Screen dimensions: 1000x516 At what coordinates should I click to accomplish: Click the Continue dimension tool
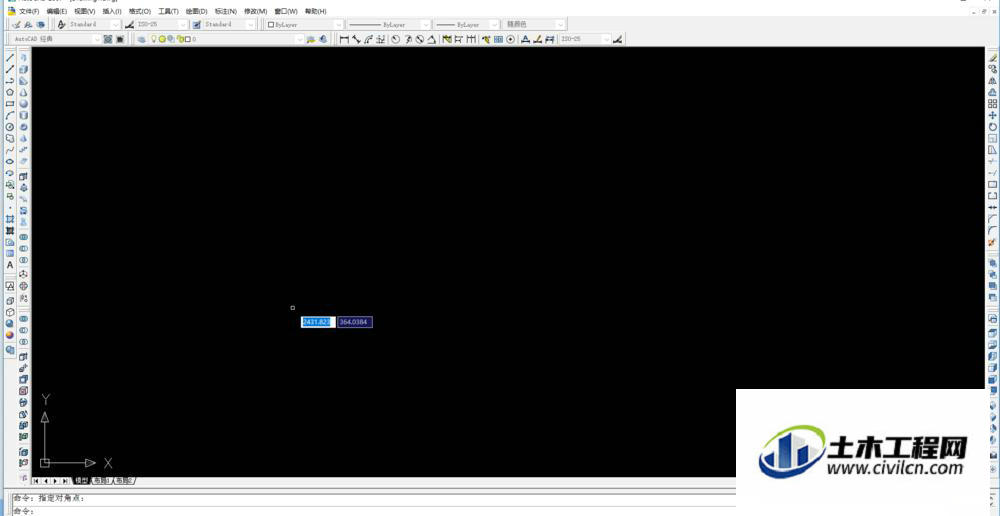(471, 40)
